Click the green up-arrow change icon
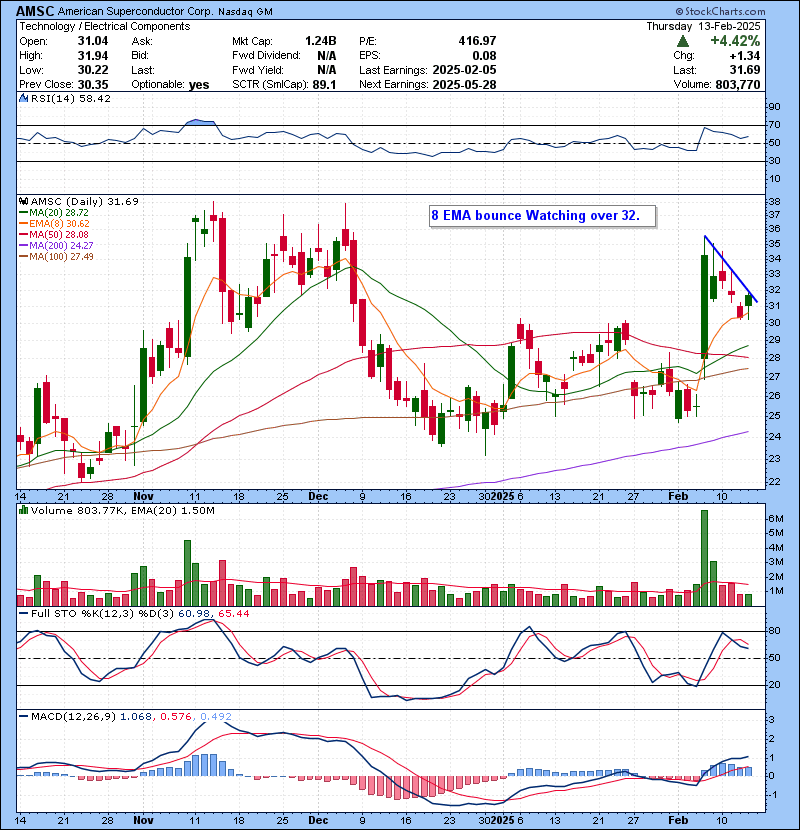The image size is (800, 830). point(683,41)
